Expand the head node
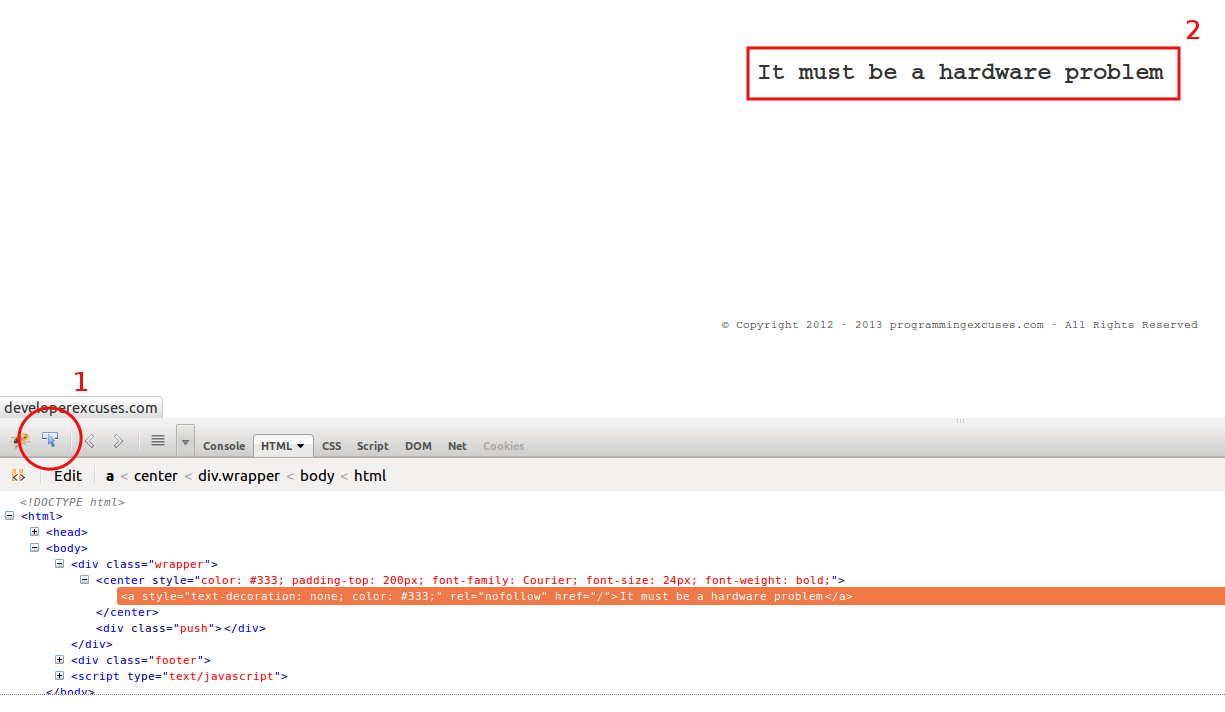 (35, 532)
